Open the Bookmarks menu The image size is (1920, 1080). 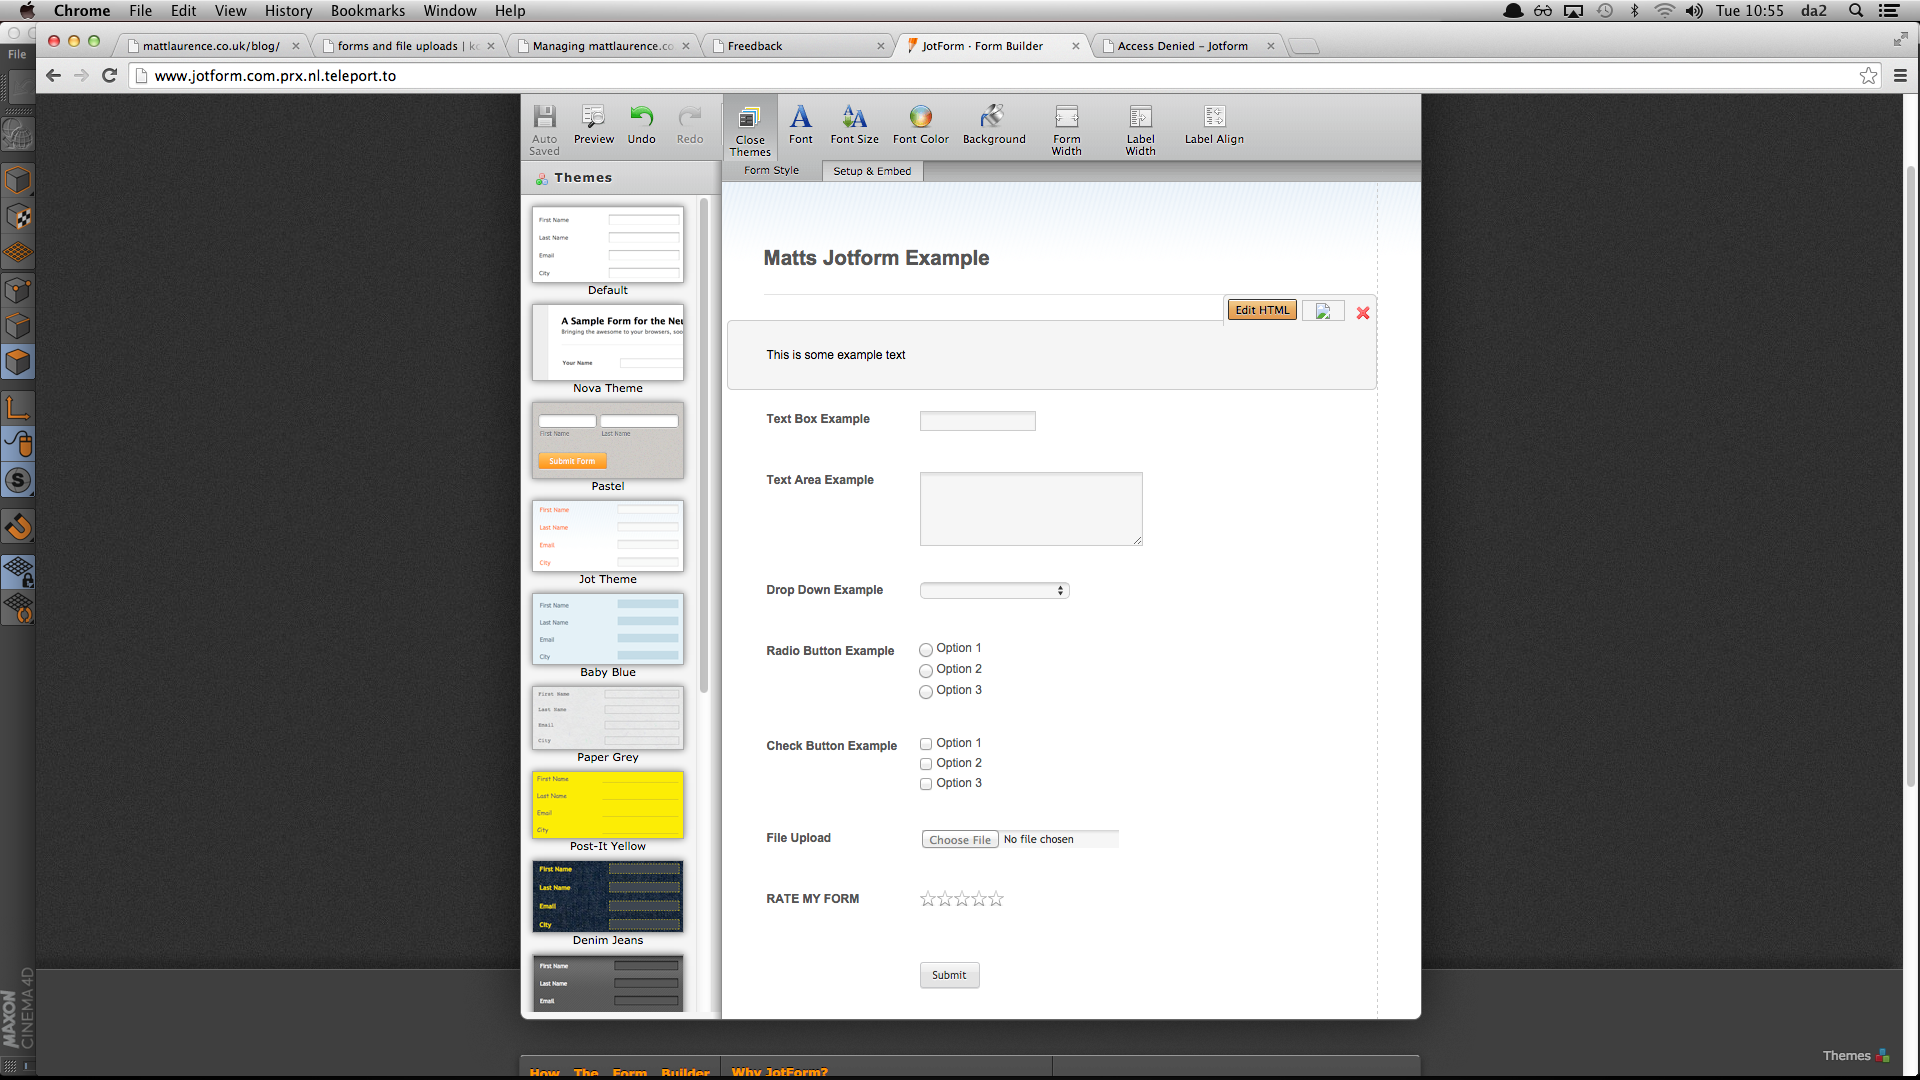tap(367, 11)
